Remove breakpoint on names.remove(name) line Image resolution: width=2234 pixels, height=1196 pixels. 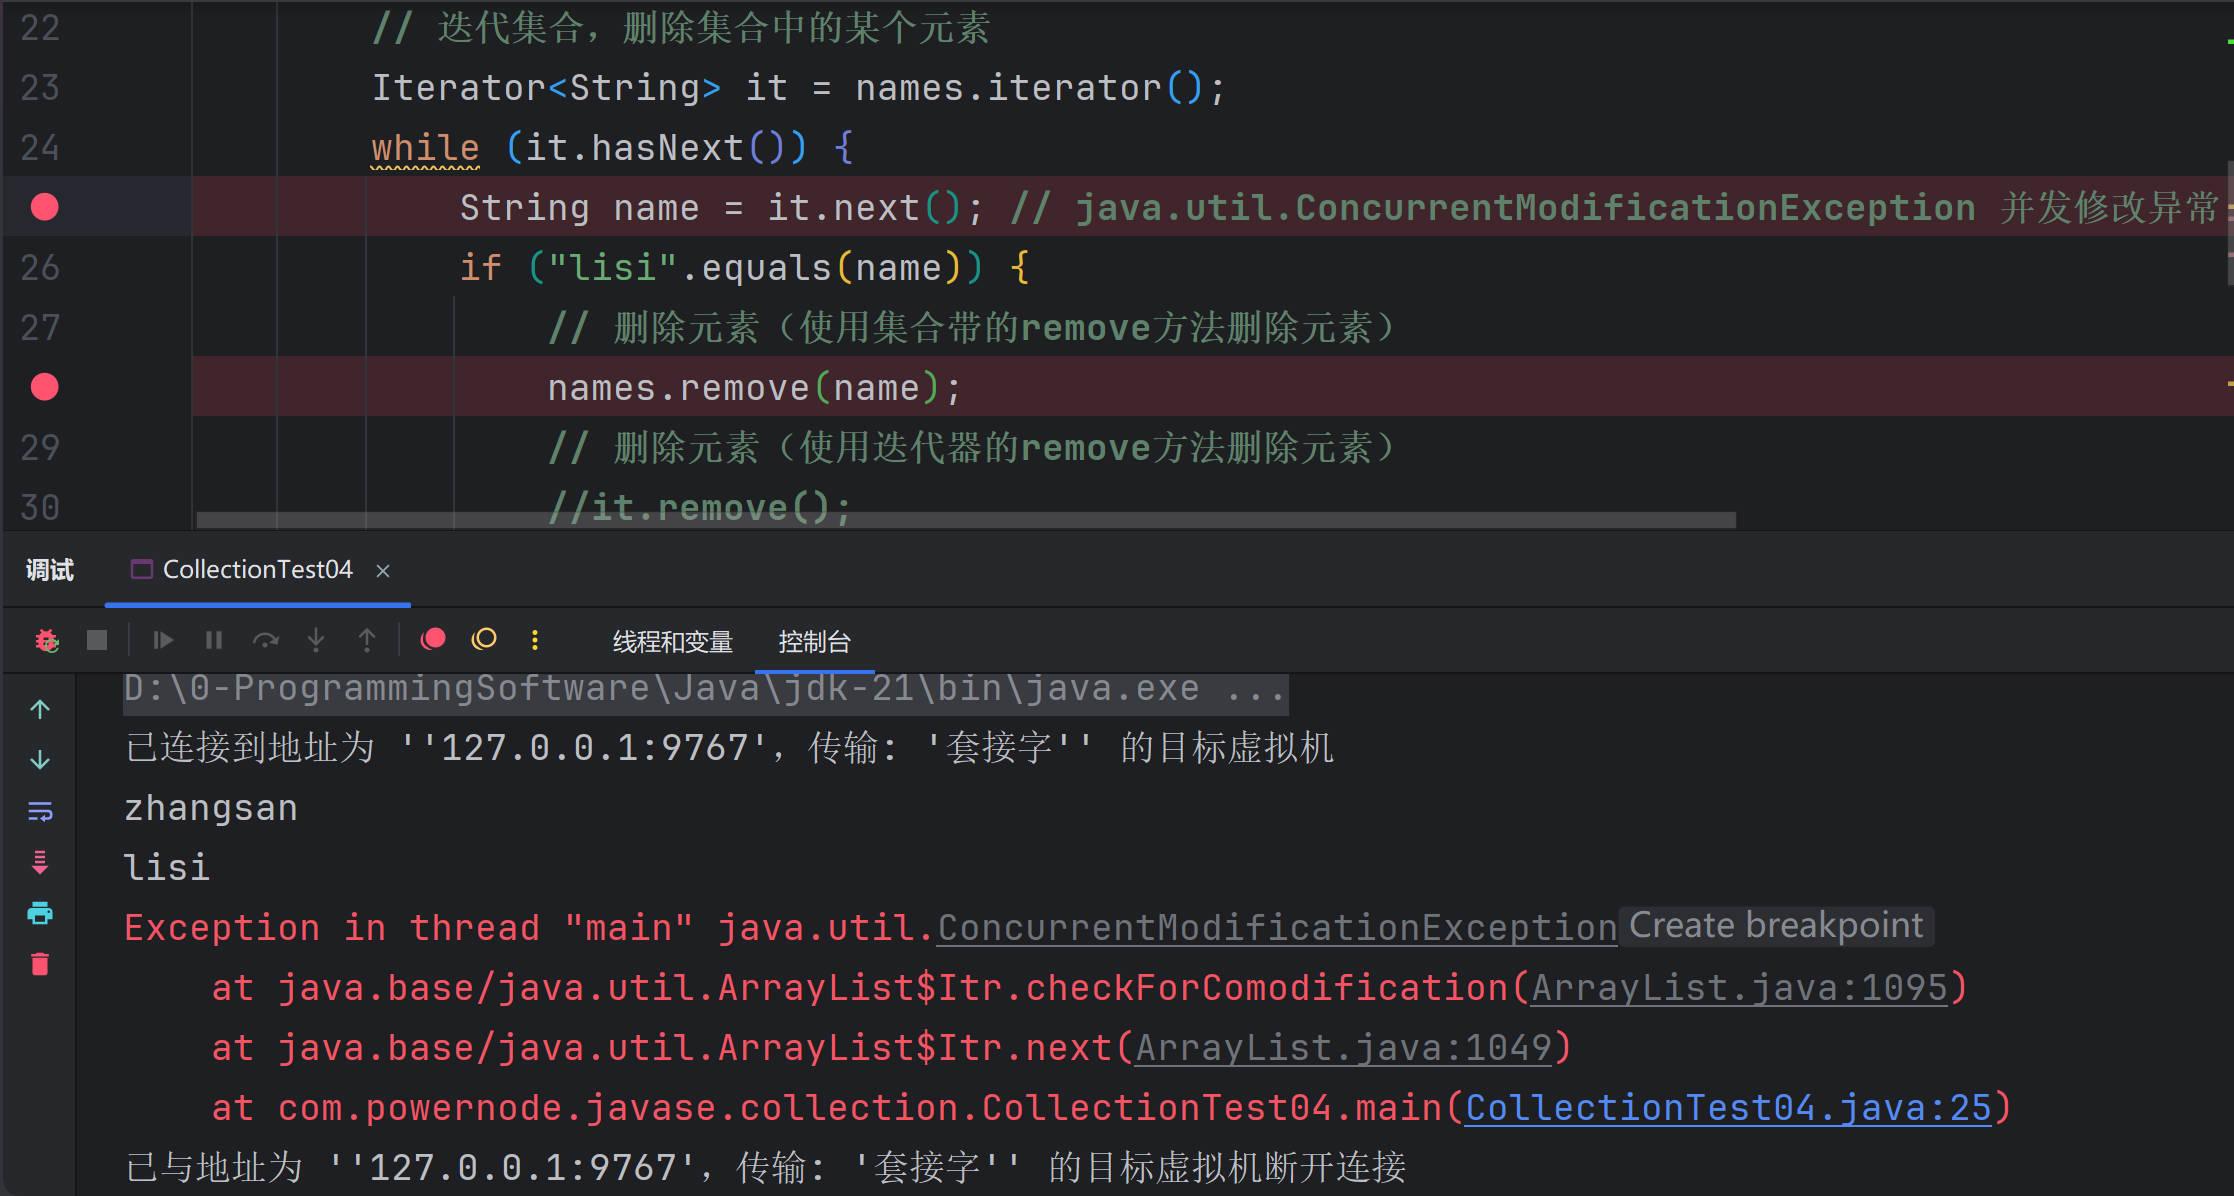coord(45,387)
